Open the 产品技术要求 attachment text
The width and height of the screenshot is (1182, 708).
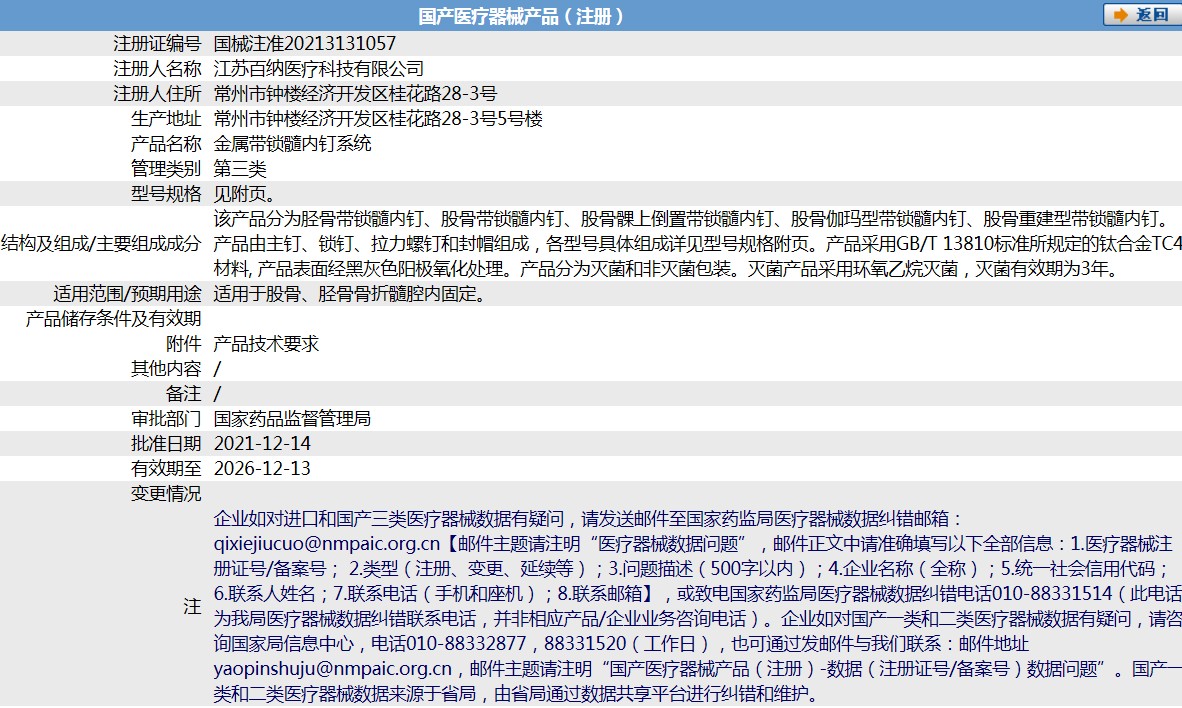[266, 343]
